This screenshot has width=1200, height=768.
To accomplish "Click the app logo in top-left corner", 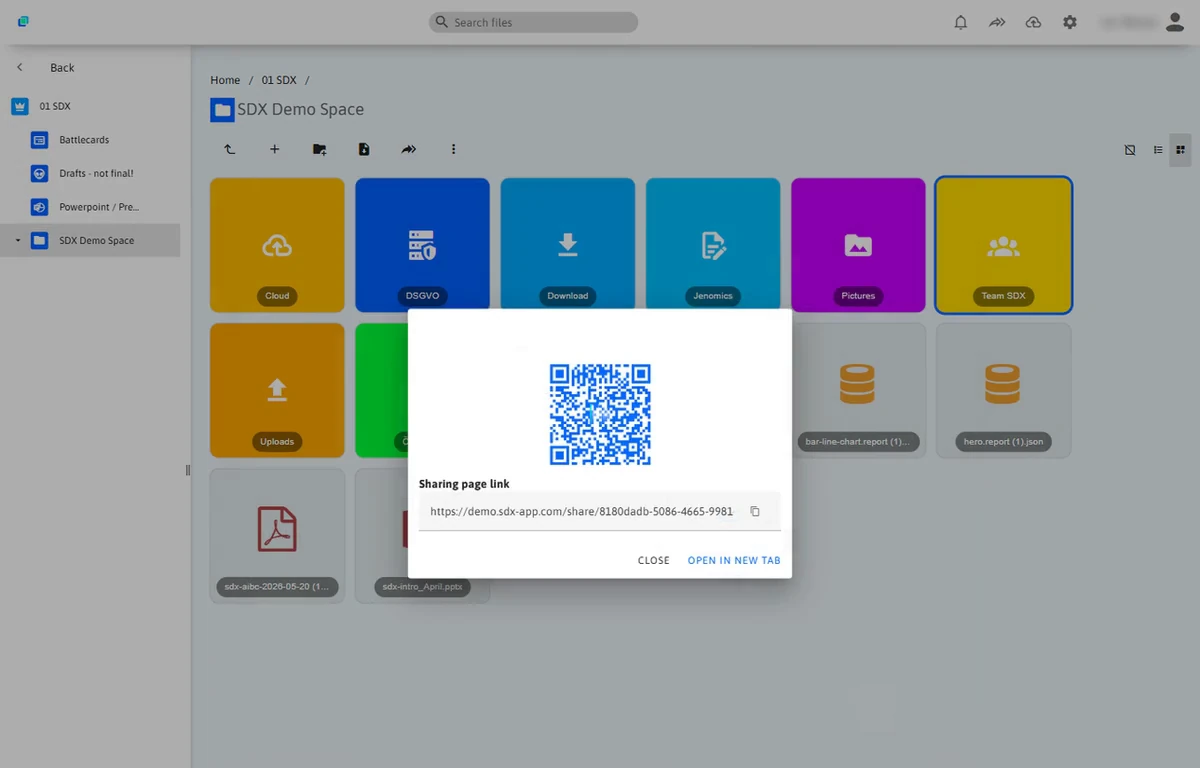I will 23,22.
